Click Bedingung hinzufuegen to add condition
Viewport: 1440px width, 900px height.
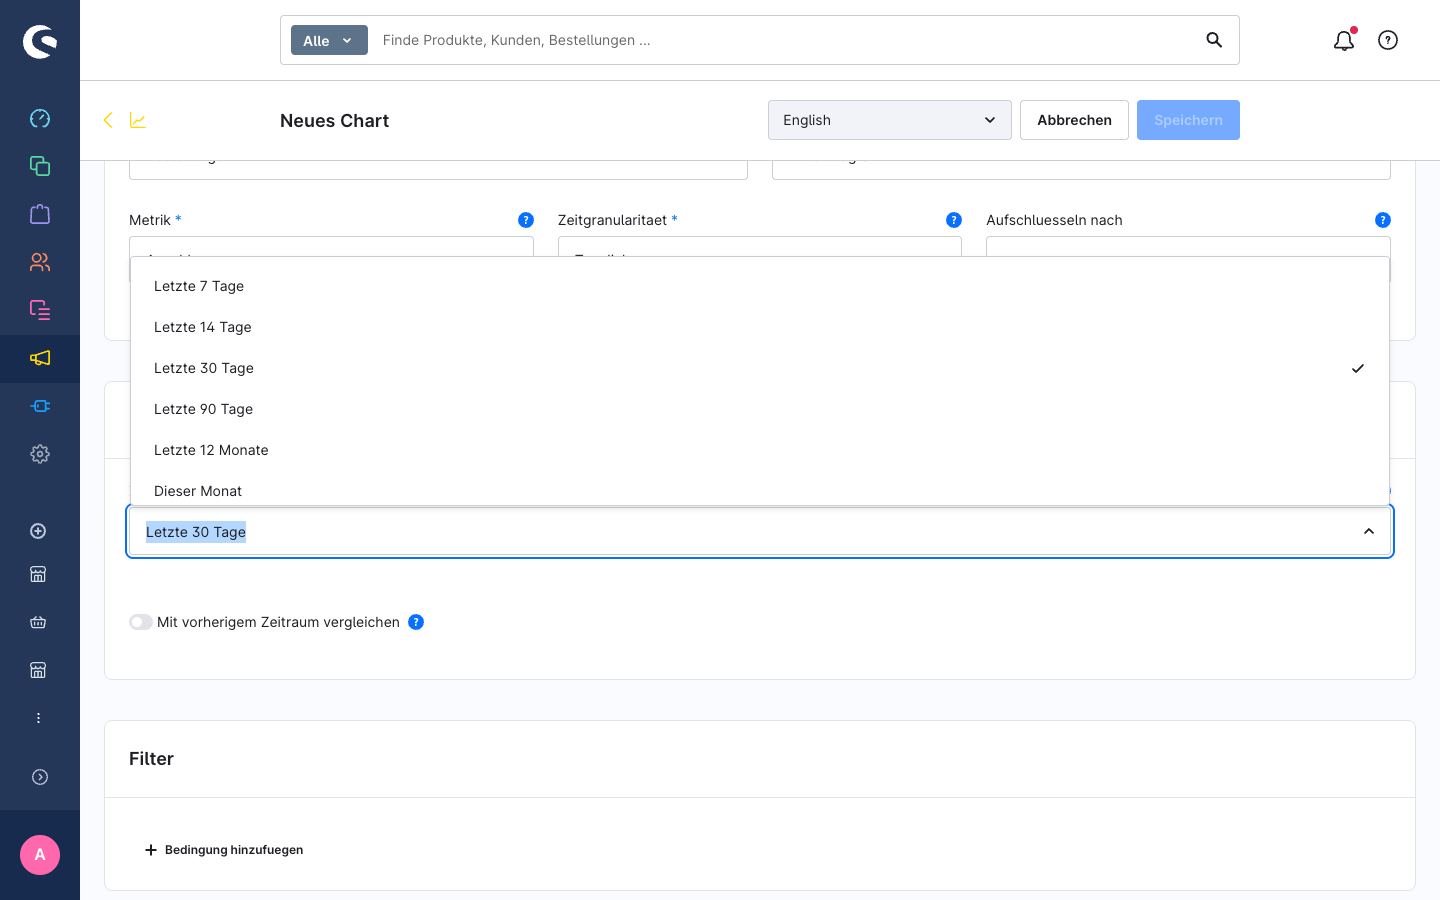pyautogui.click(x=224, y=850)
